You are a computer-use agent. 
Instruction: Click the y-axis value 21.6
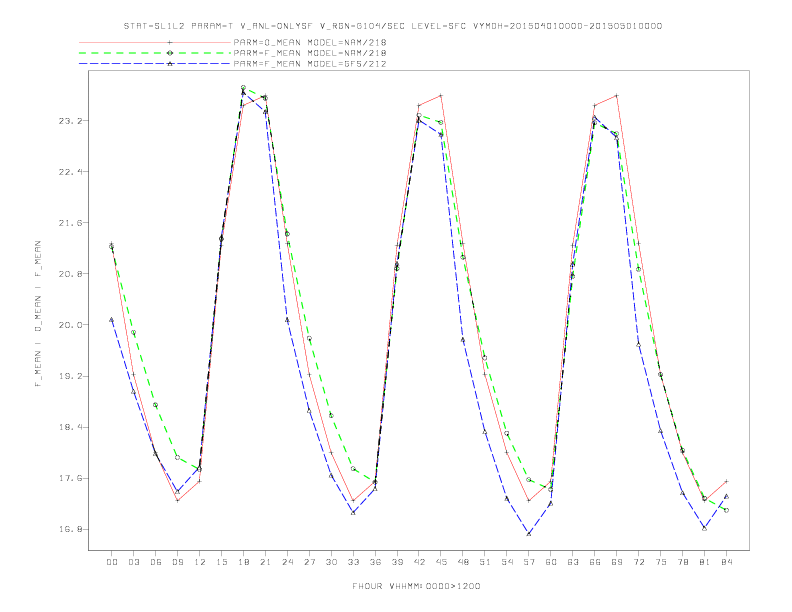pos(68,223)
